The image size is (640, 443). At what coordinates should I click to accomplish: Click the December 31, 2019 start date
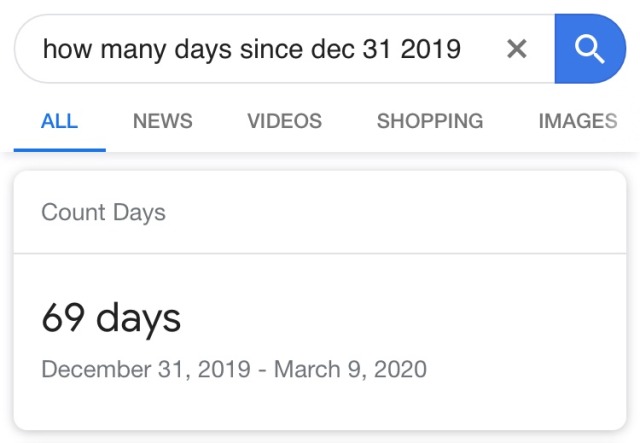(146, 370)
